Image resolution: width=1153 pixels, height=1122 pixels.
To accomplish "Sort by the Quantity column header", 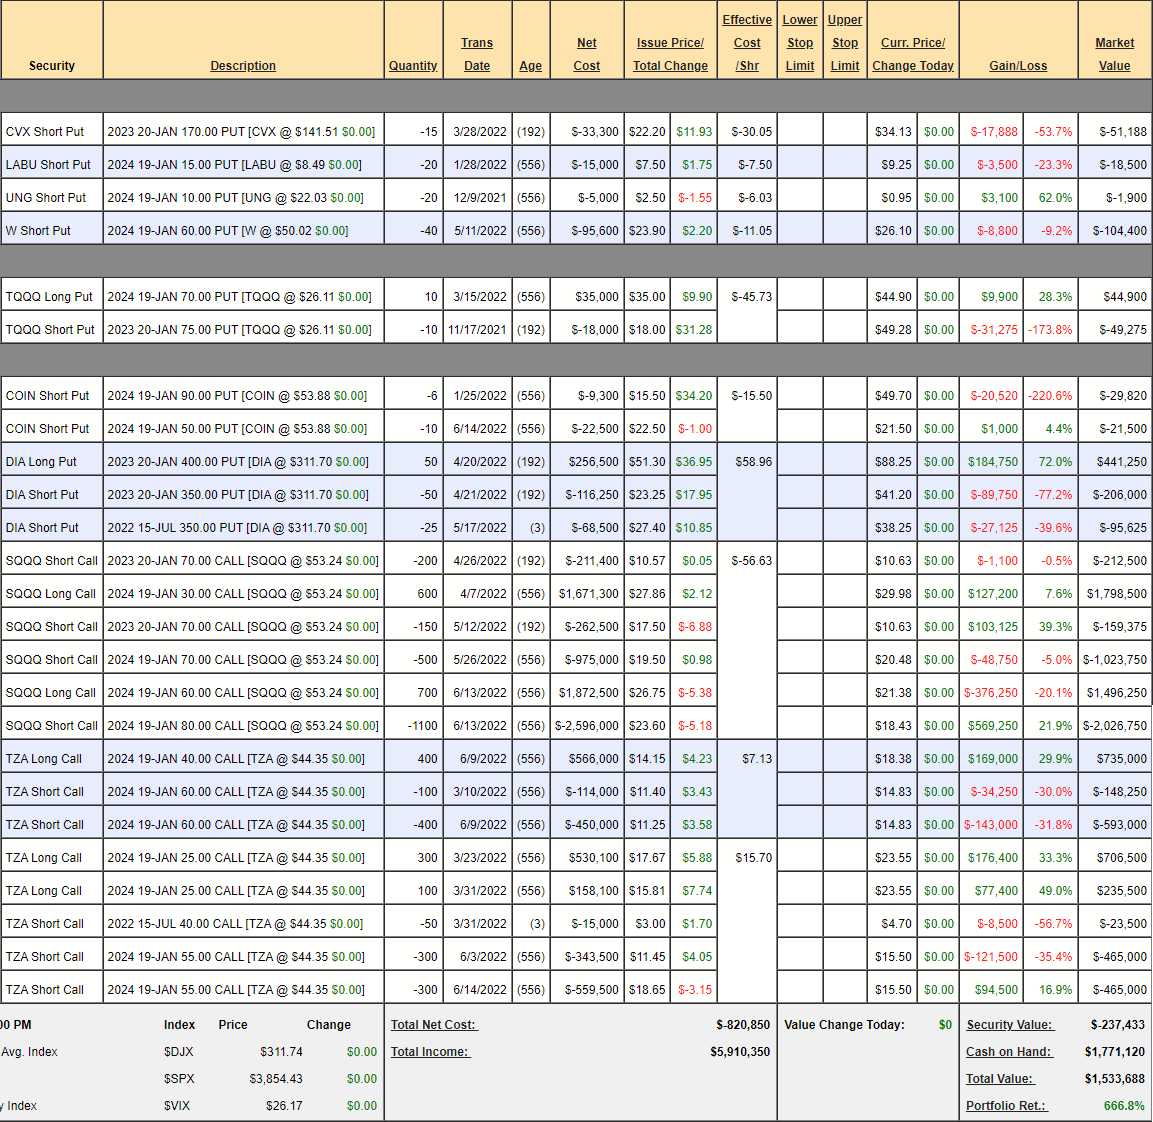I will [413, 66].
